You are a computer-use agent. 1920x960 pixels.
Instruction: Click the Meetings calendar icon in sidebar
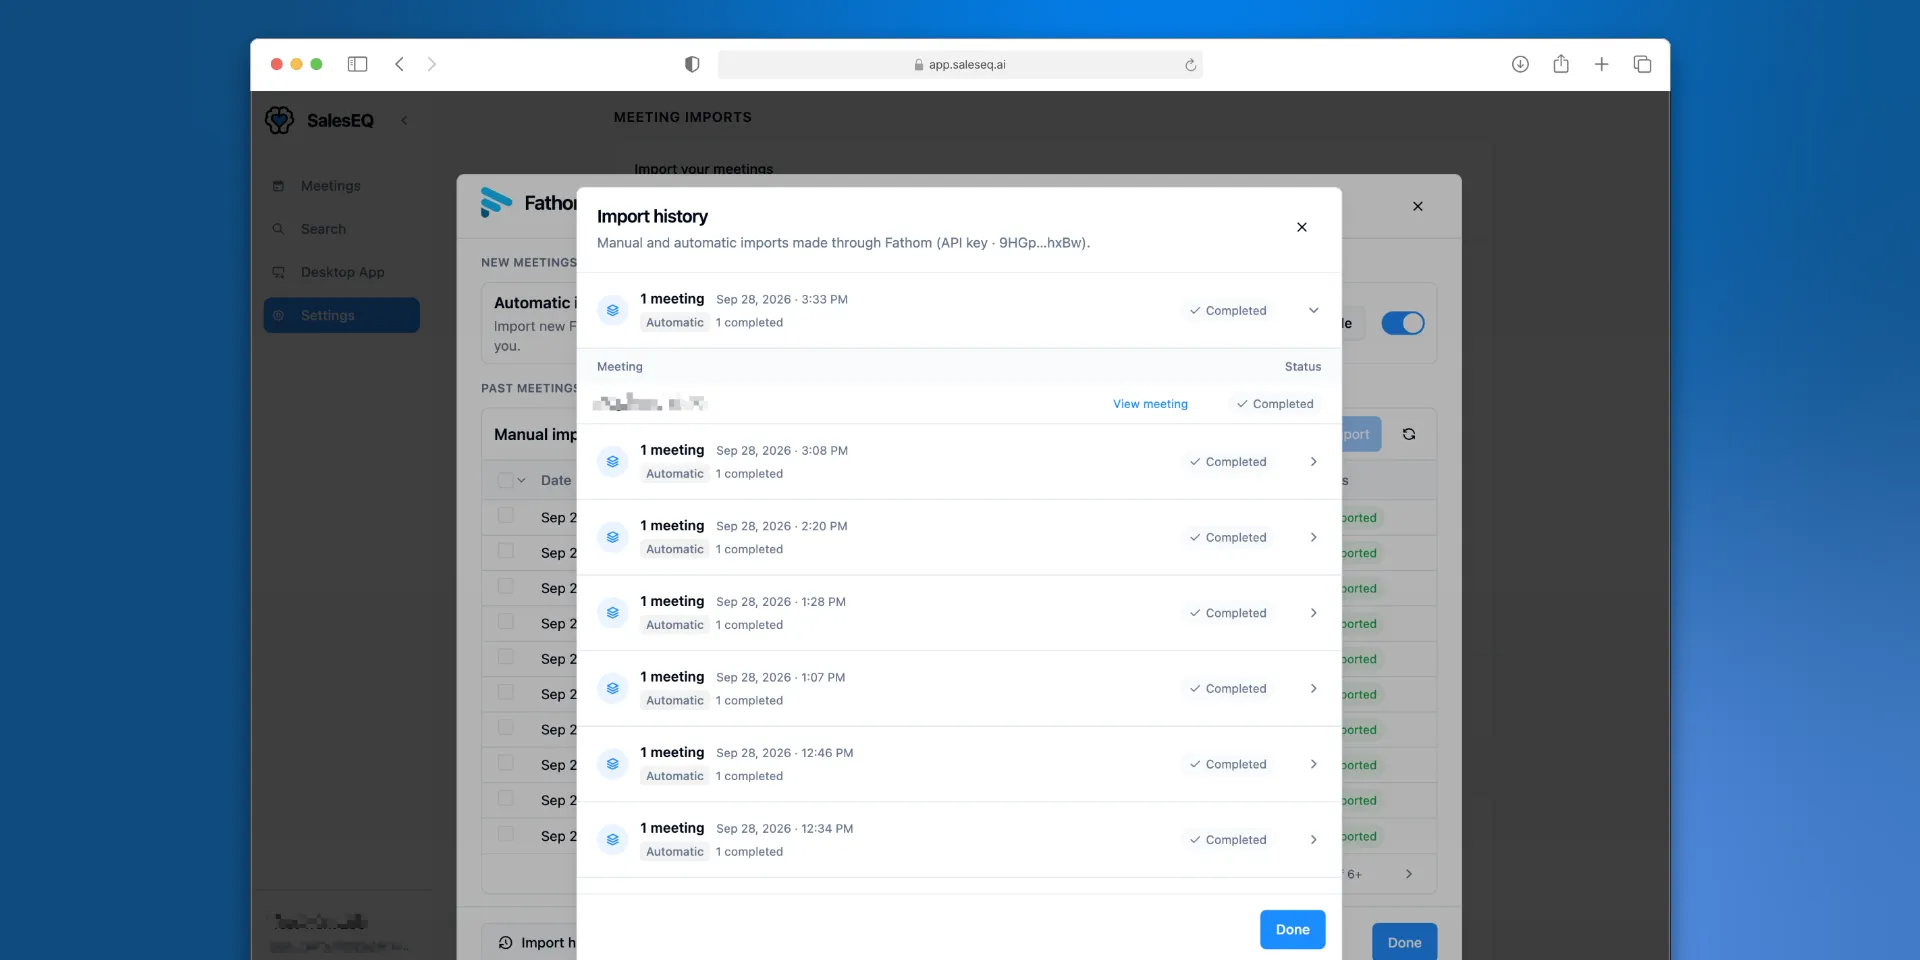279,186
